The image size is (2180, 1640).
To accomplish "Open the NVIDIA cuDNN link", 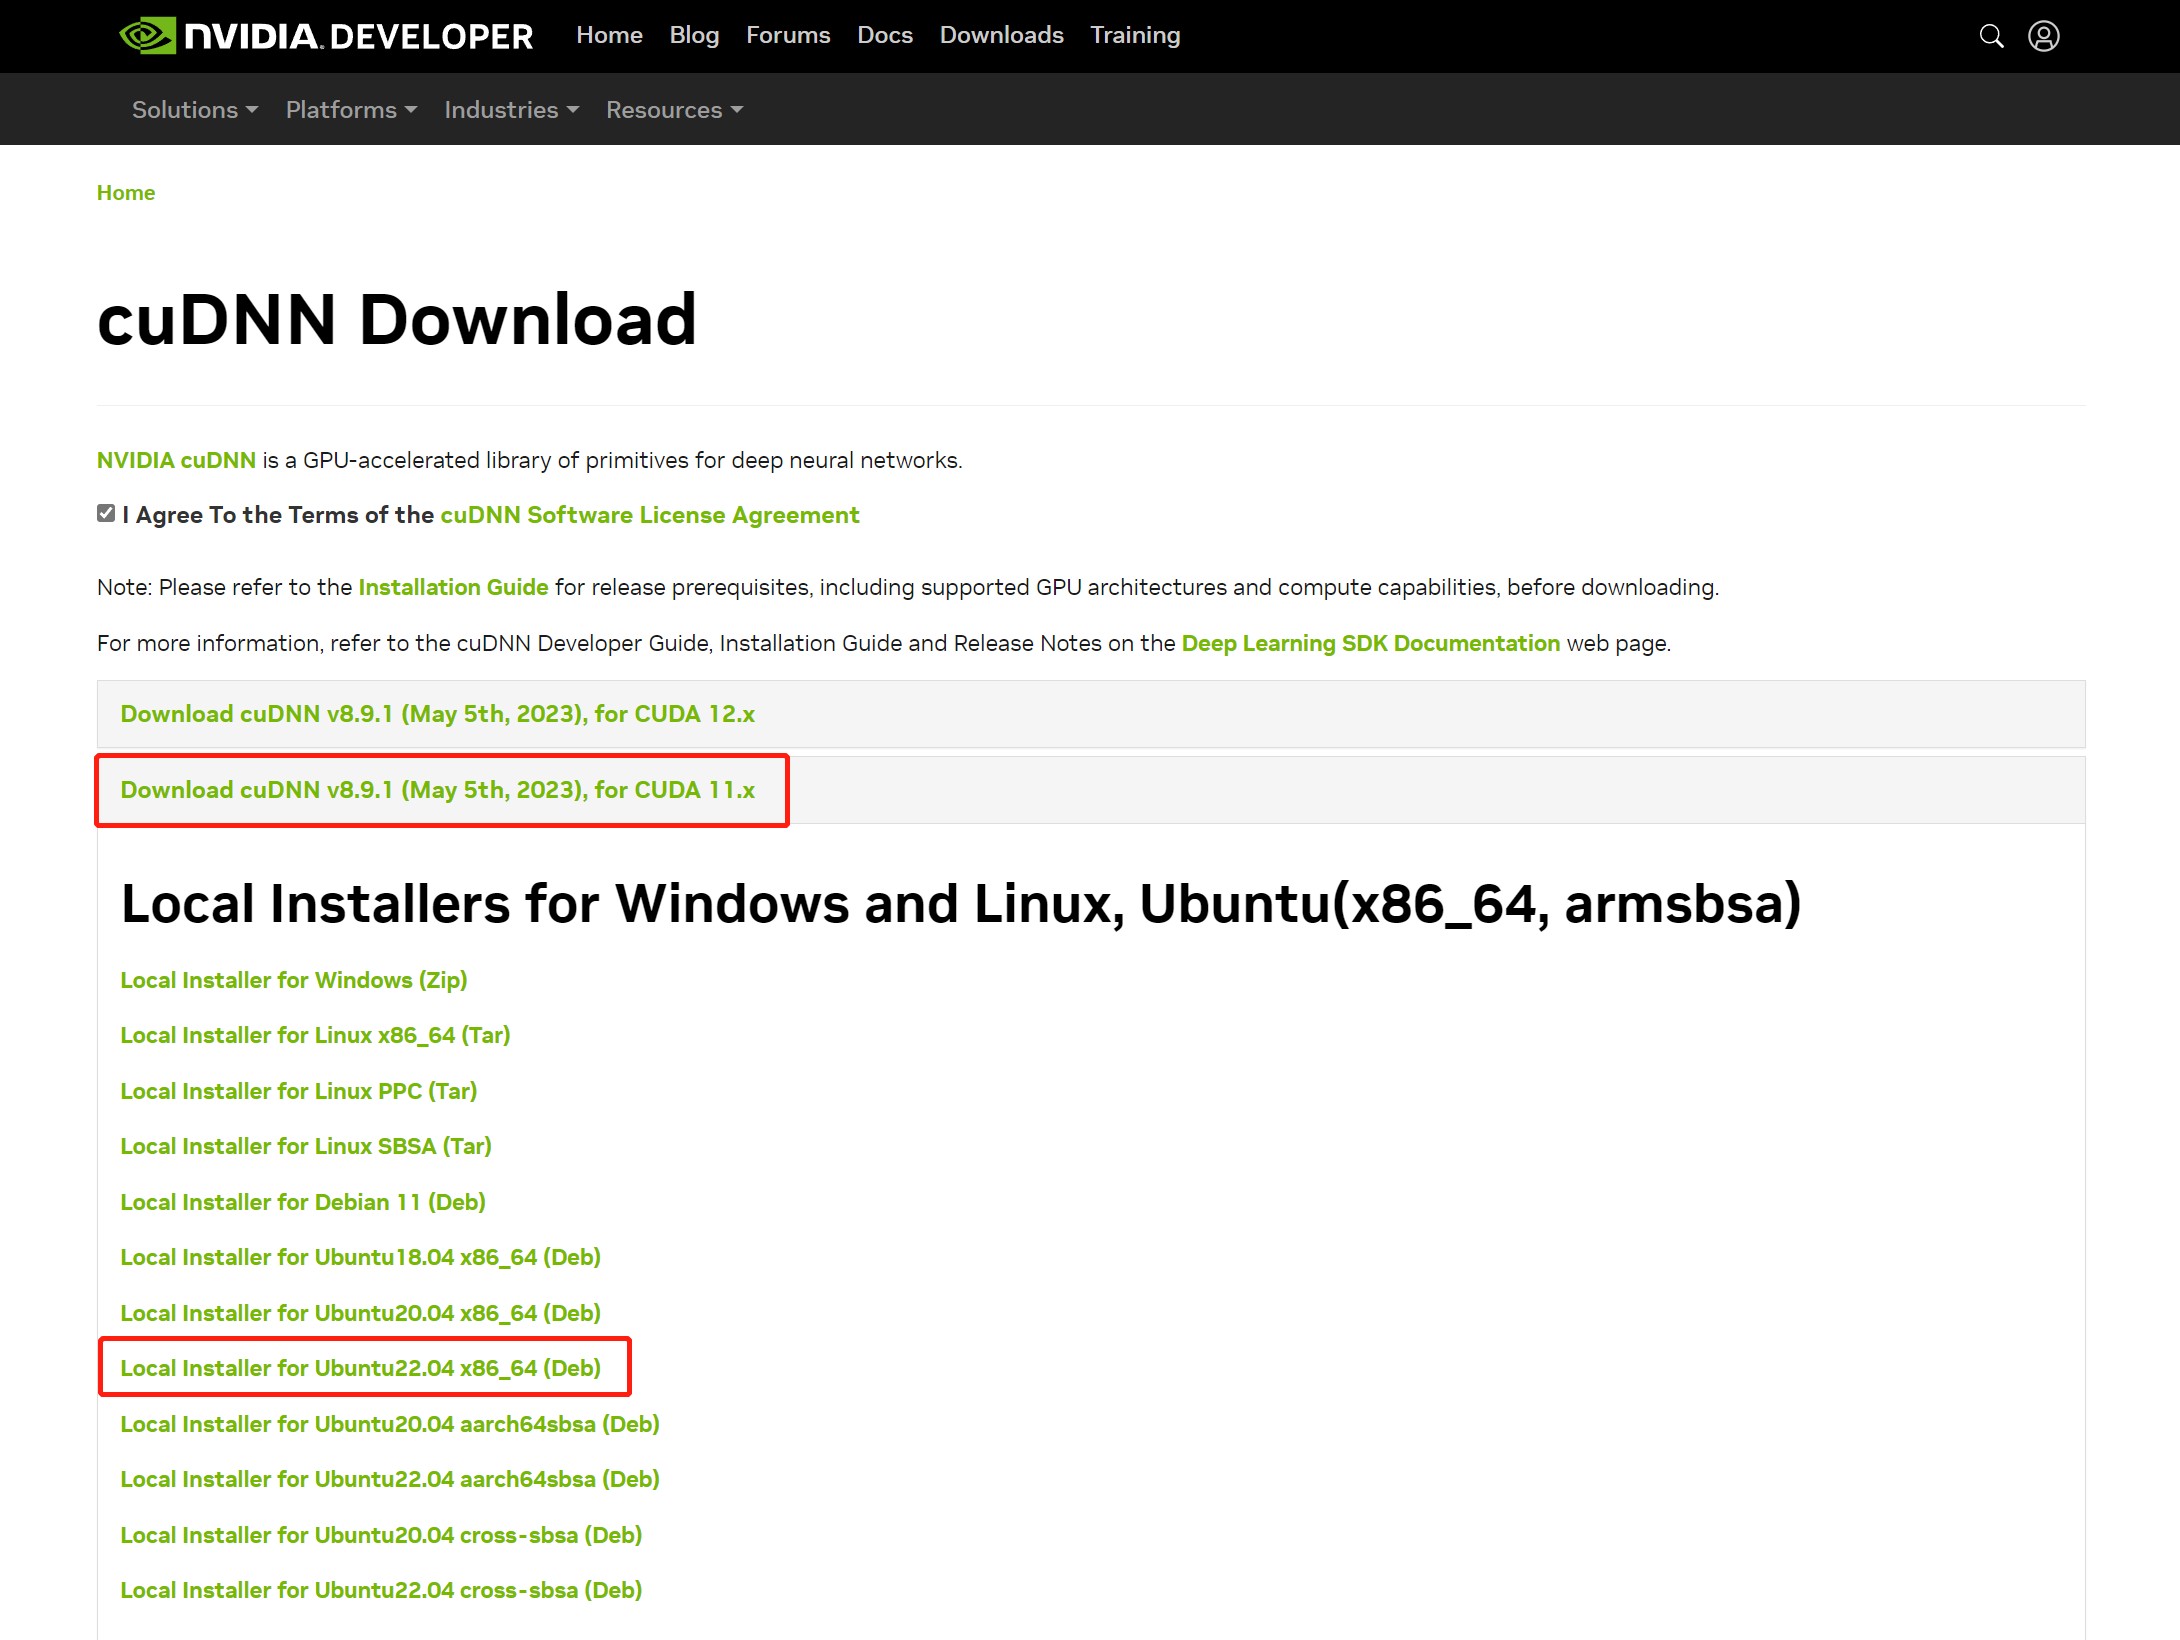I will pos(176,460).
